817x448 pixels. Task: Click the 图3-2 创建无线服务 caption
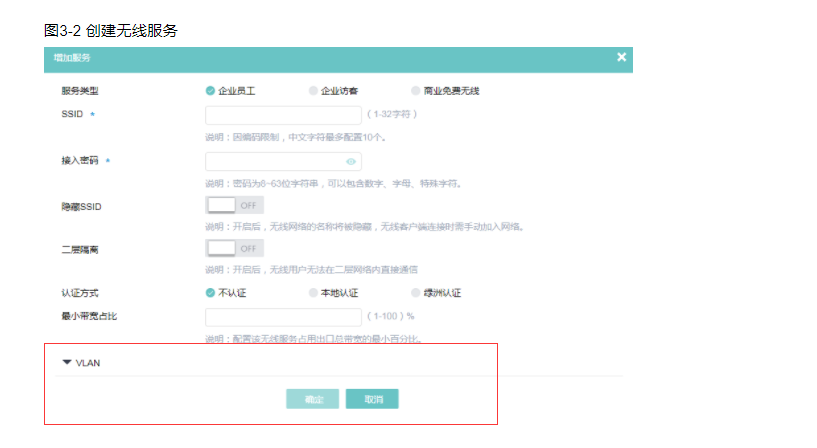pos(110,31)
